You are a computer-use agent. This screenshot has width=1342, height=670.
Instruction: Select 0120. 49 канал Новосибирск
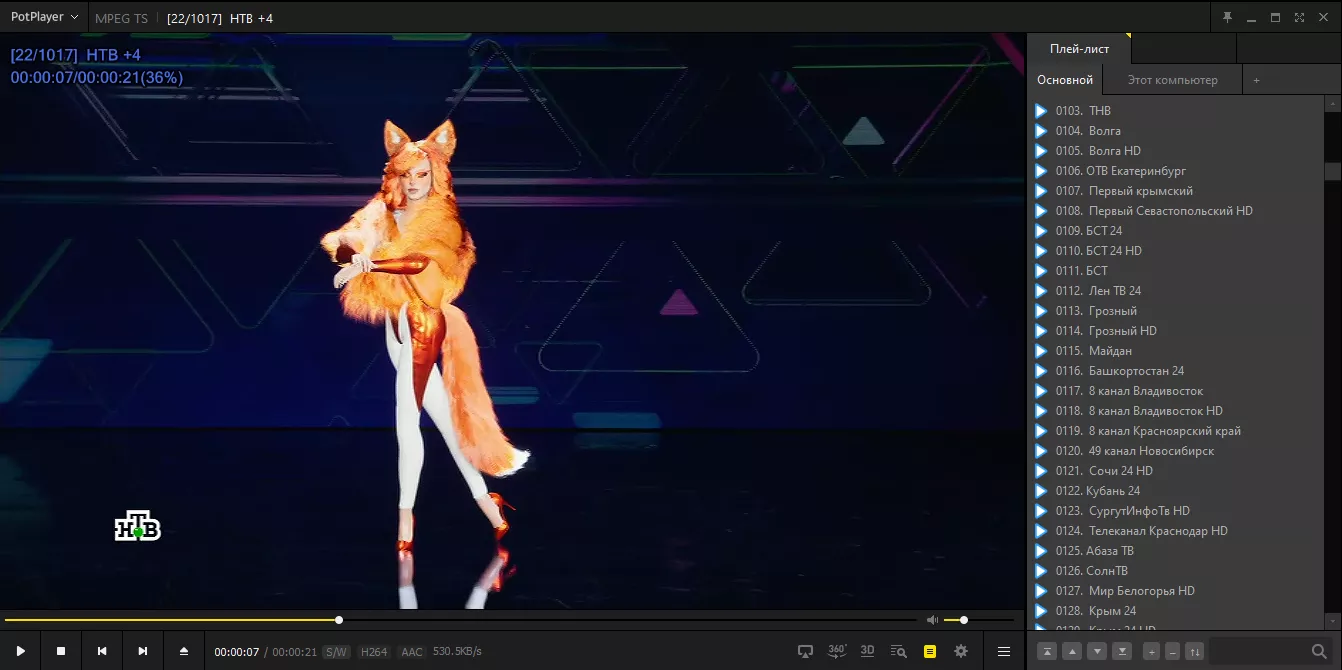tap(1175, 451)
